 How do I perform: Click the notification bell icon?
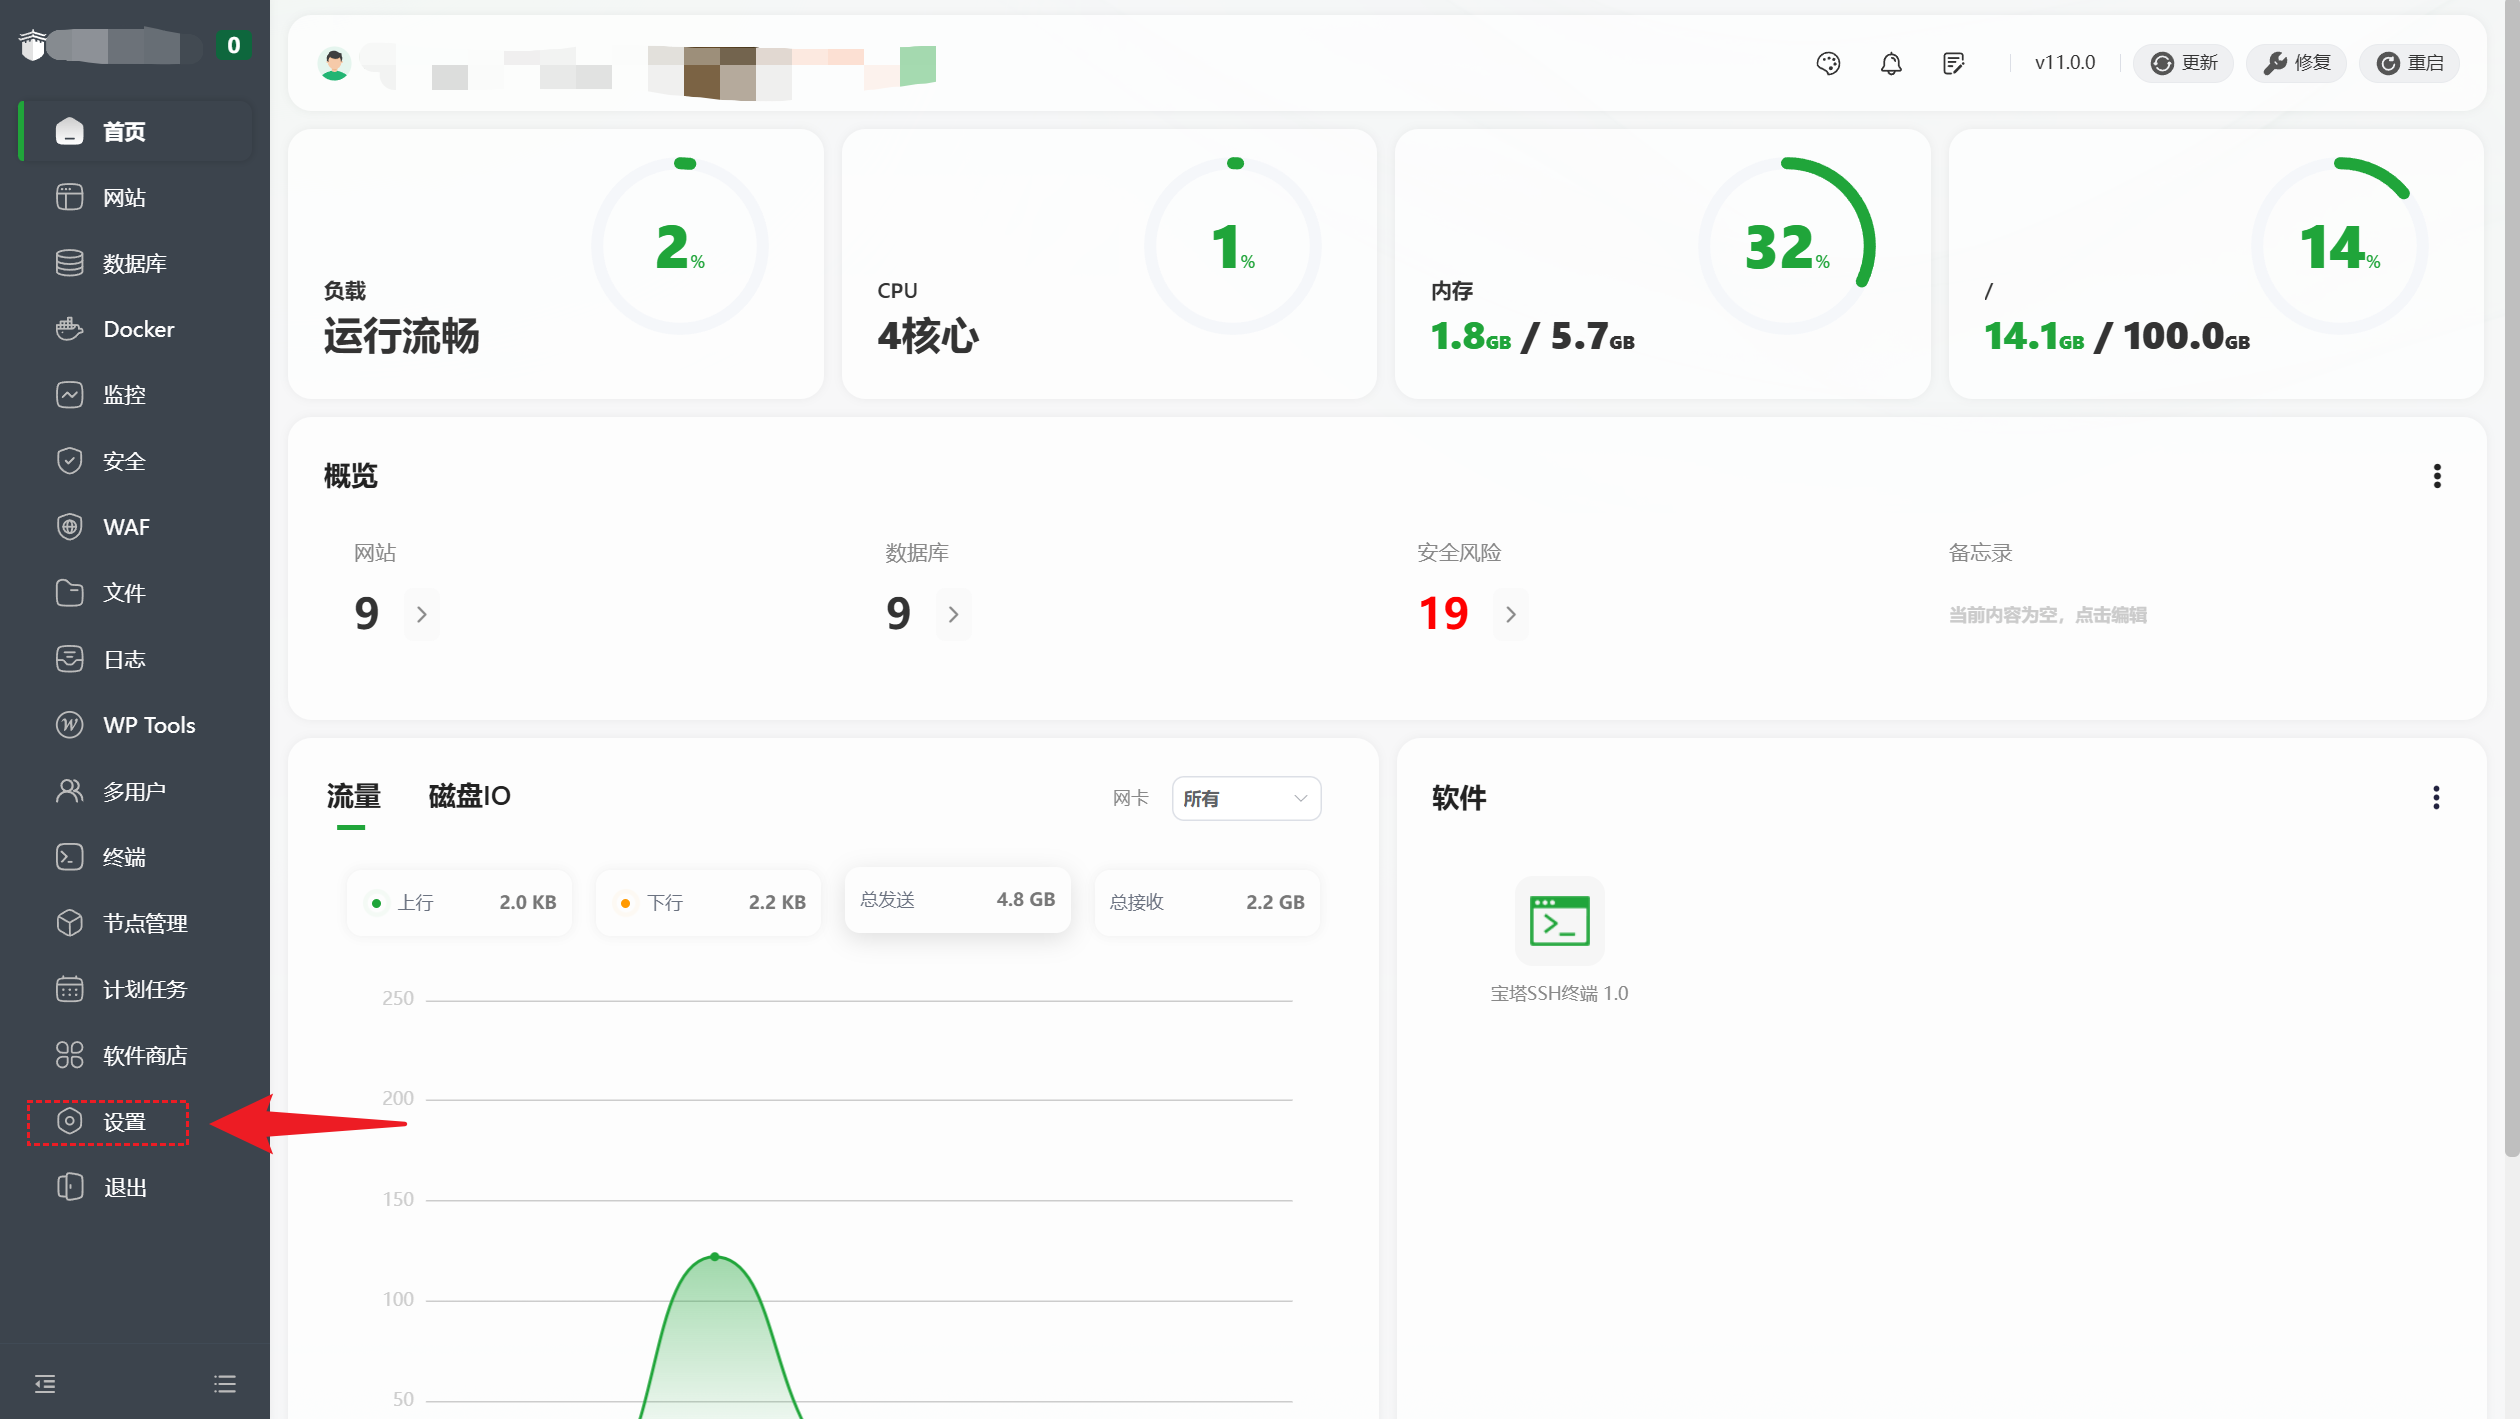pyautogui.click(x=1890, y=63)
